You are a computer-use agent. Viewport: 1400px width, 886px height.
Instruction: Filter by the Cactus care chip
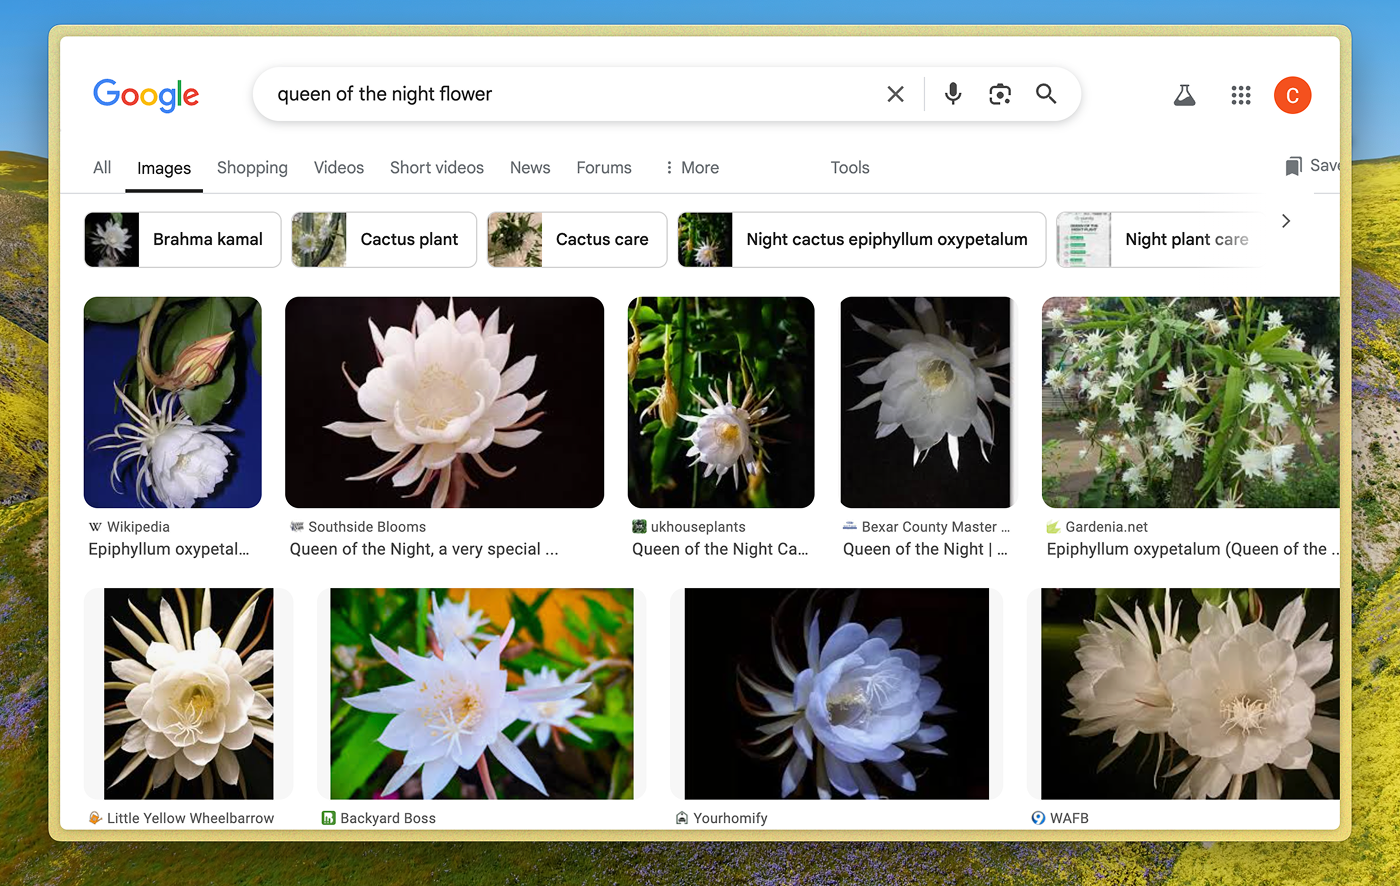pyautogui.click(x=577, y=239)
